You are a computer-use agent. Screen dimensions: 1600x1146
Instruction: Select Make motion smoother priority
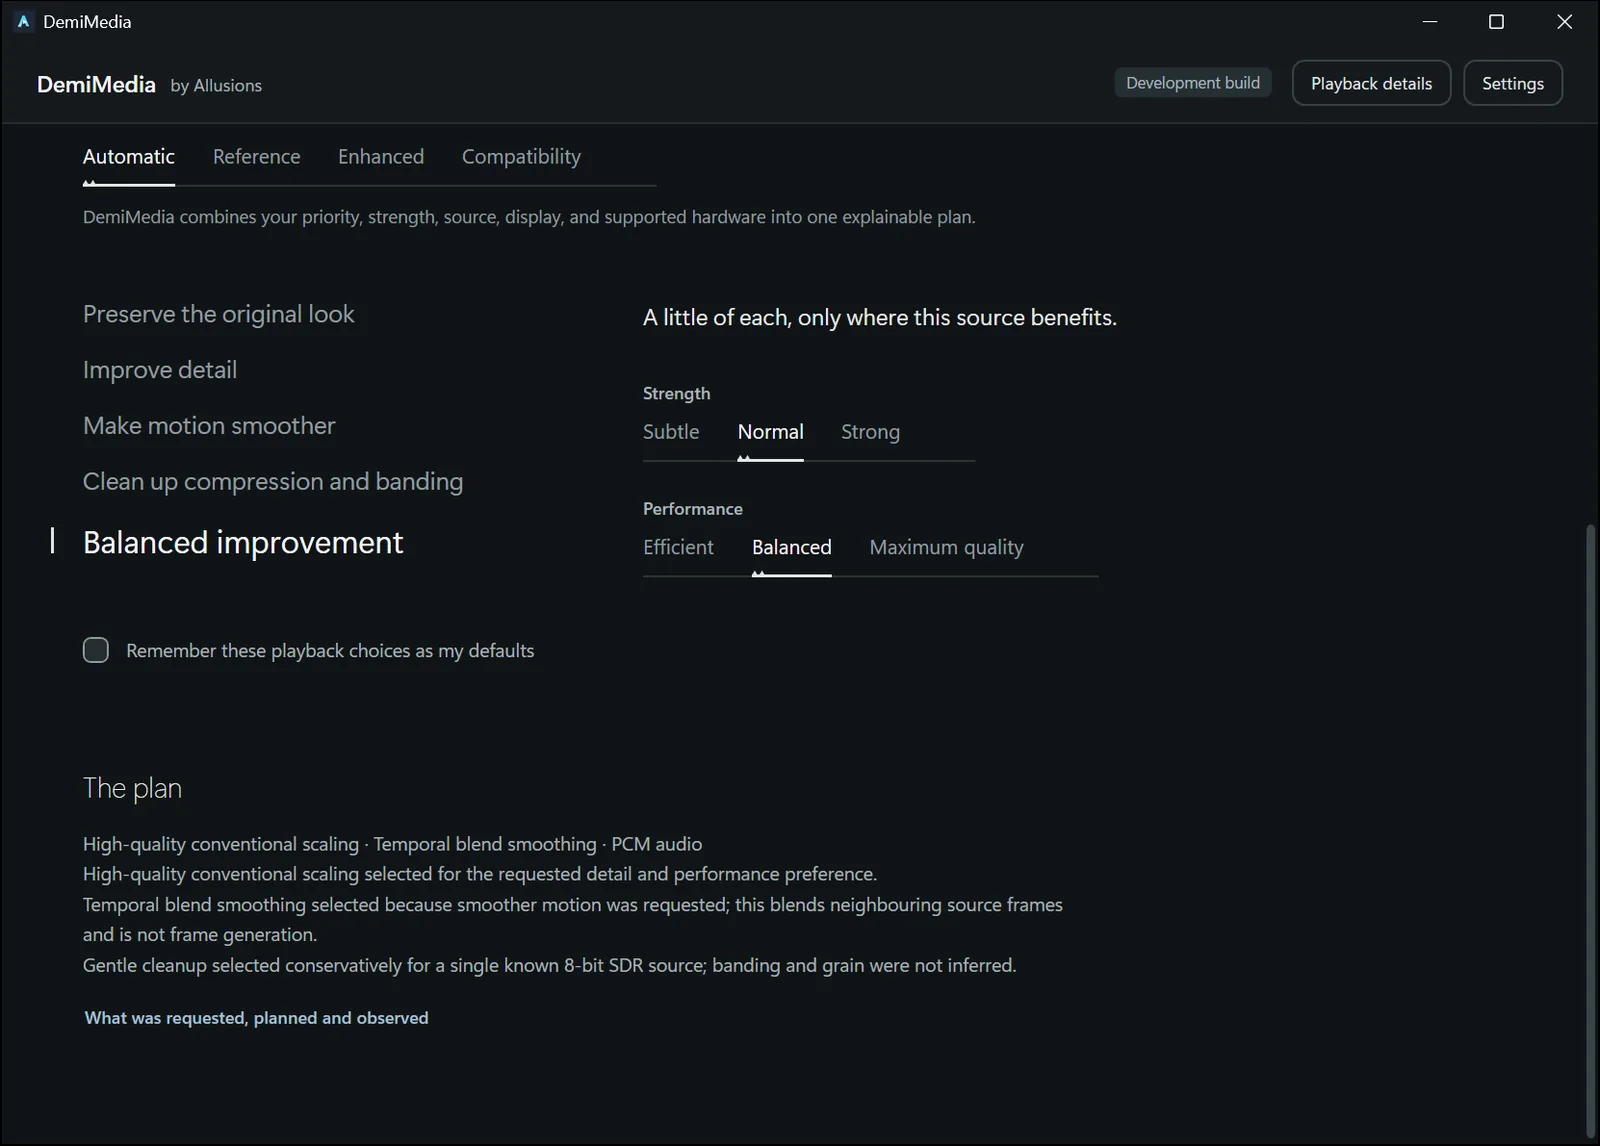[209, 426]
